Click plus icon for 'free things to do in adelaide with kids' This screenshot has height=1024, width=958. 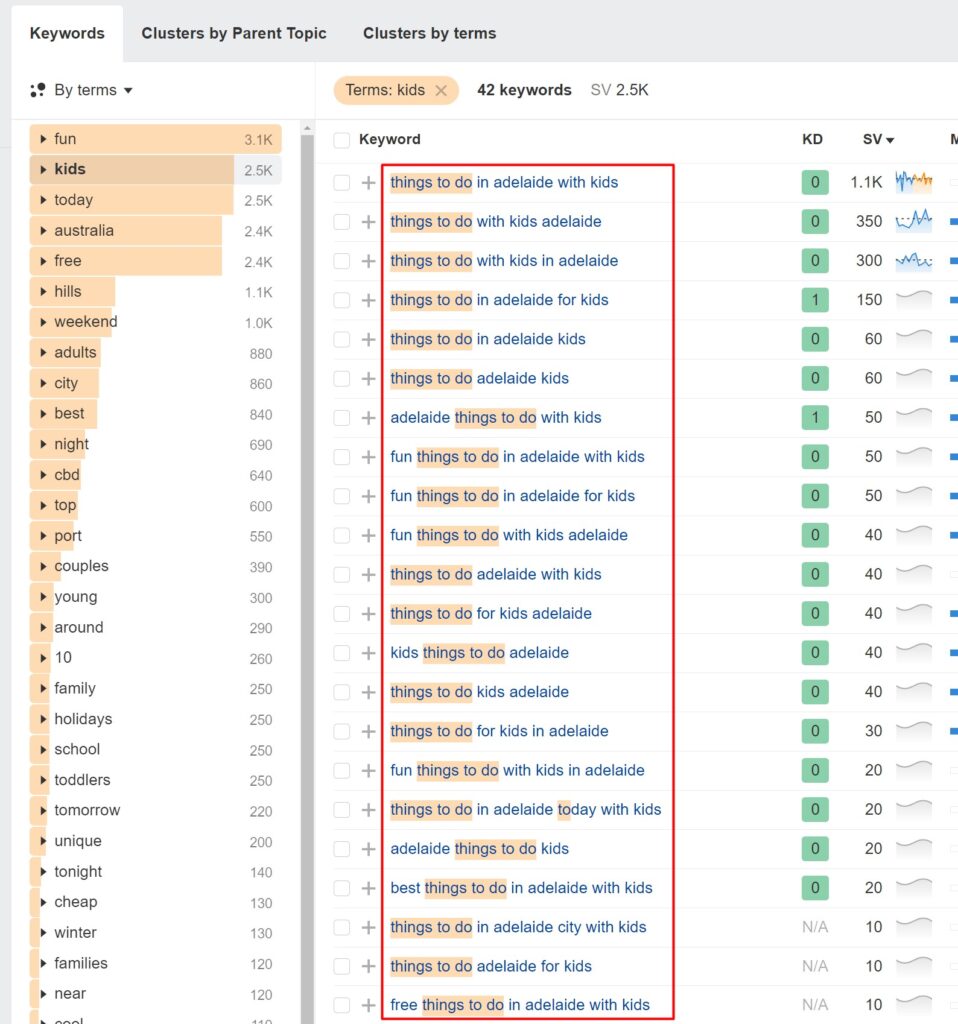click(368, 1005)
